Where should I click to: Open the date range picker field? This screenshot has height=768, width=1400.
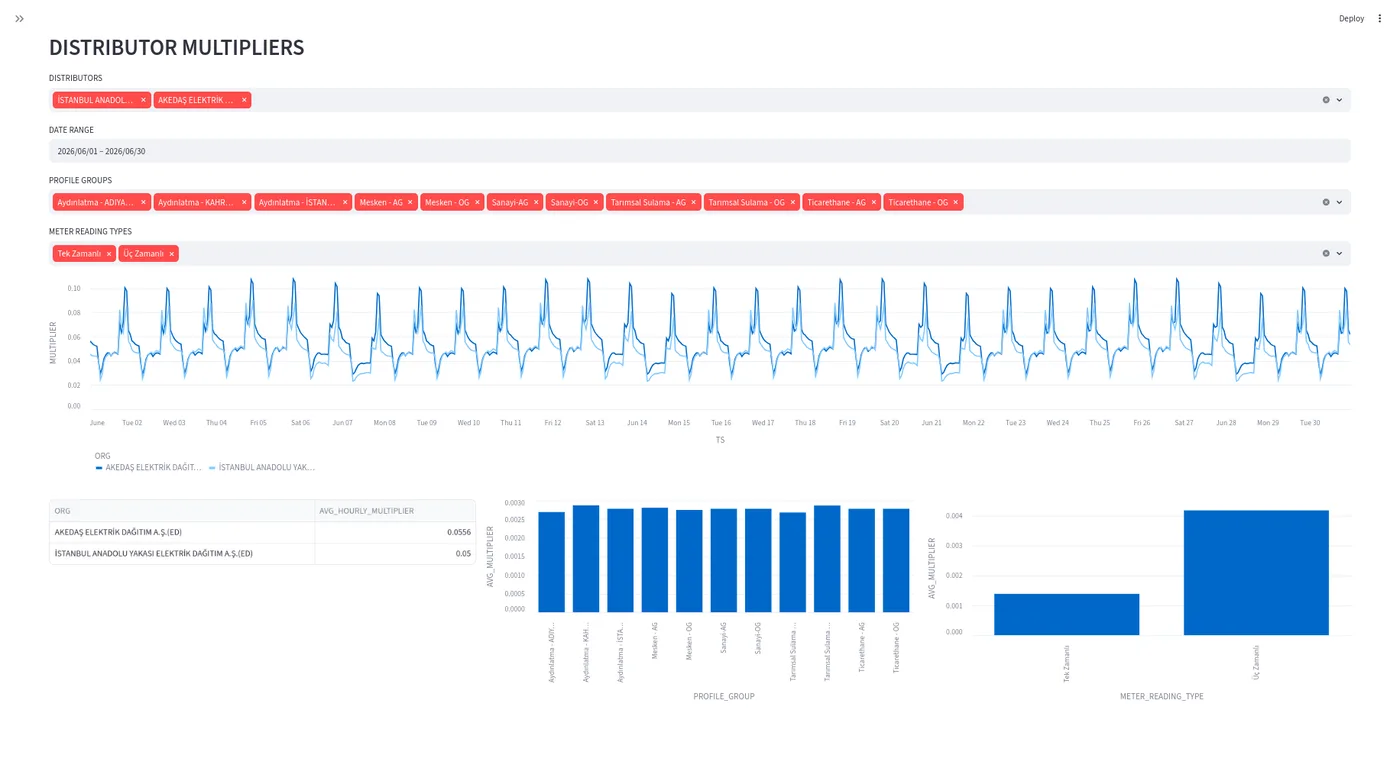tap(700, 151)
